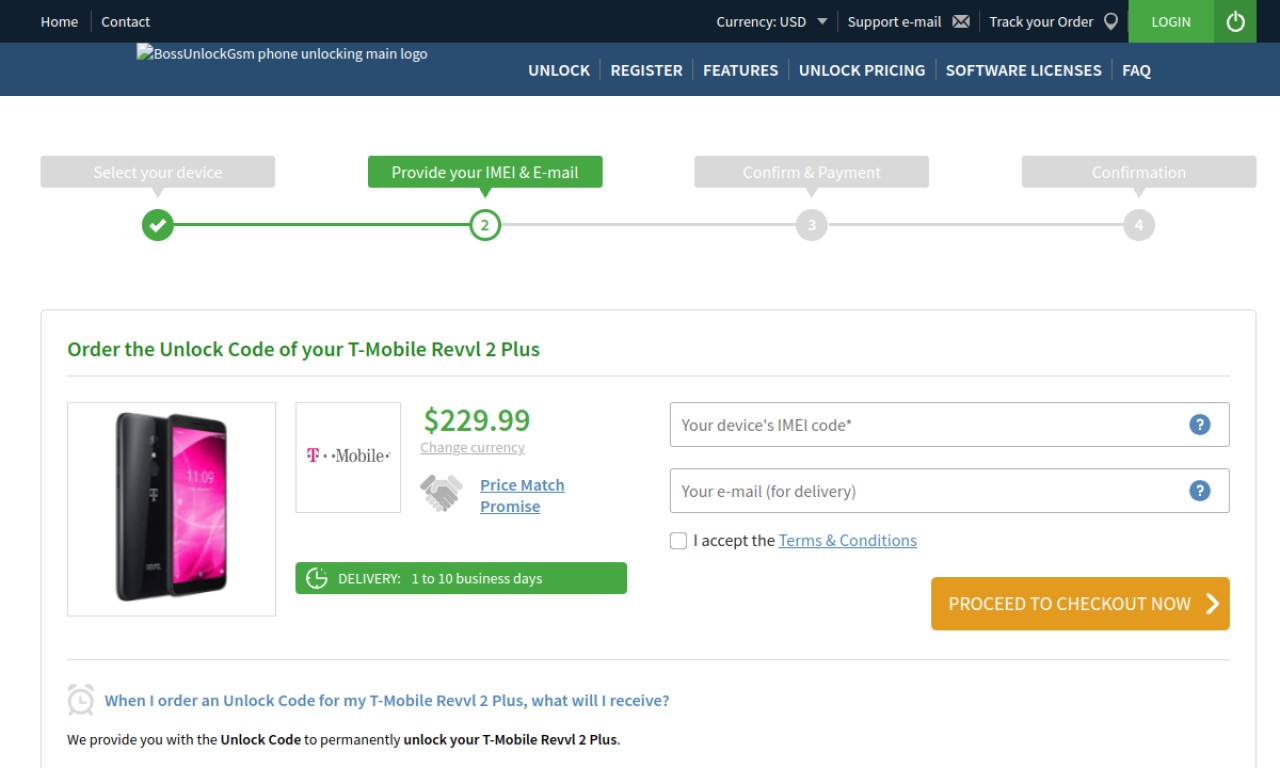Focus the device's IMEI code field
The height and width of the screenshot is (768, 1280).
click(x=949, y=425)
